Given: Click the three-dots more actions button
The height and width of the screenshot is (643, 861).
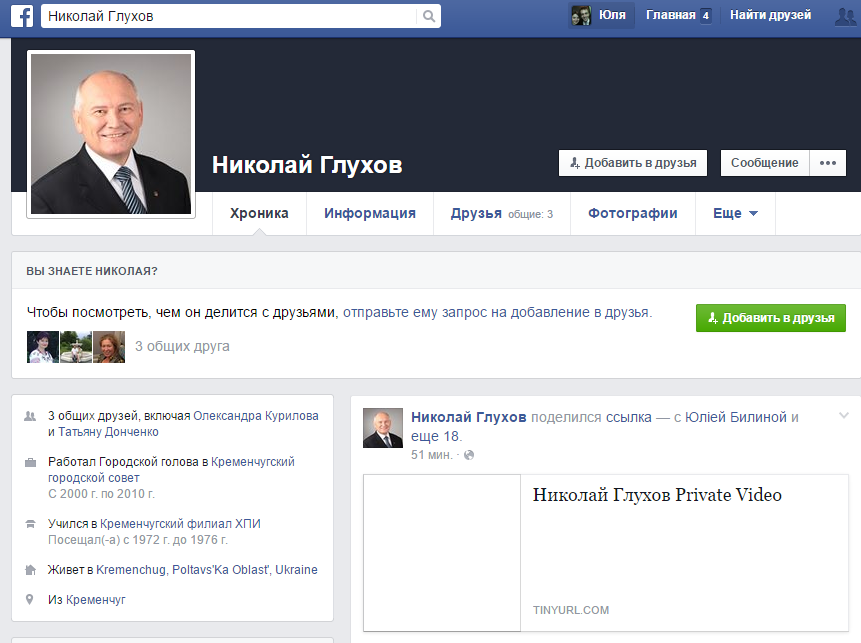Looking at the screenshot, I should click(x=827, y=163).
